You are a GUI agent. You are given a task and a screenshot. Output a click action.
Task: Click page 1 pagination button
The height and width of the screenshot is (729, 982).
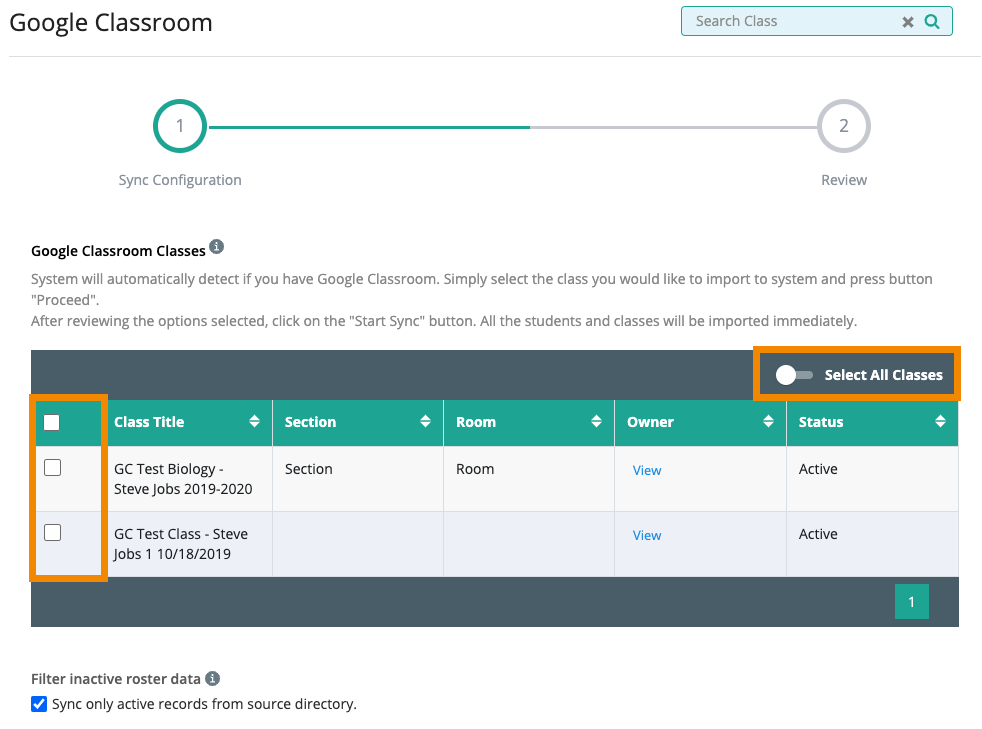point(911,602)
